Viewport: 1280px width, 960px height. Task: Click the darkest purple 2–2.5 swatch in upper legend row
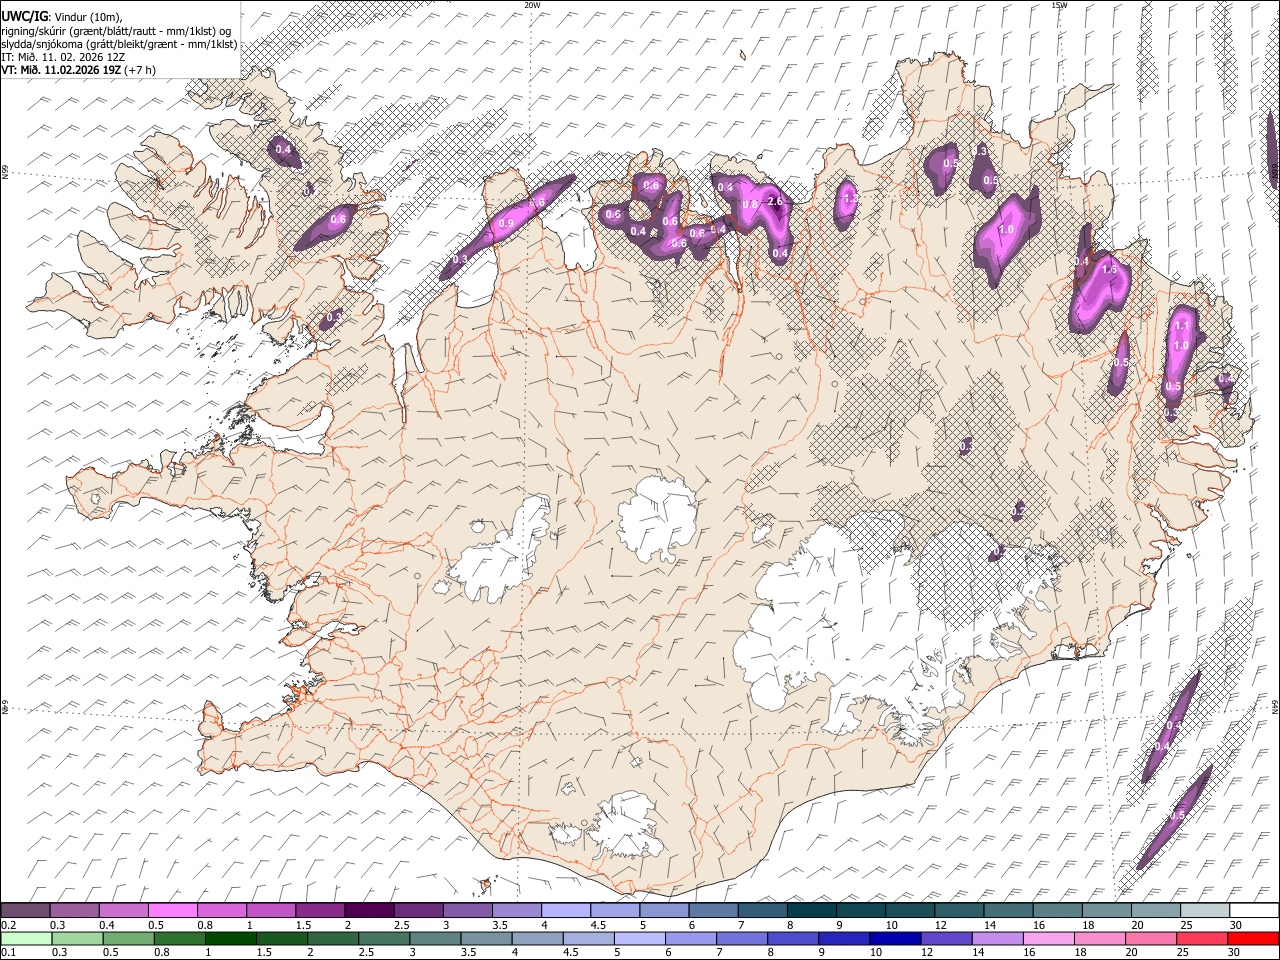[369, 911]
